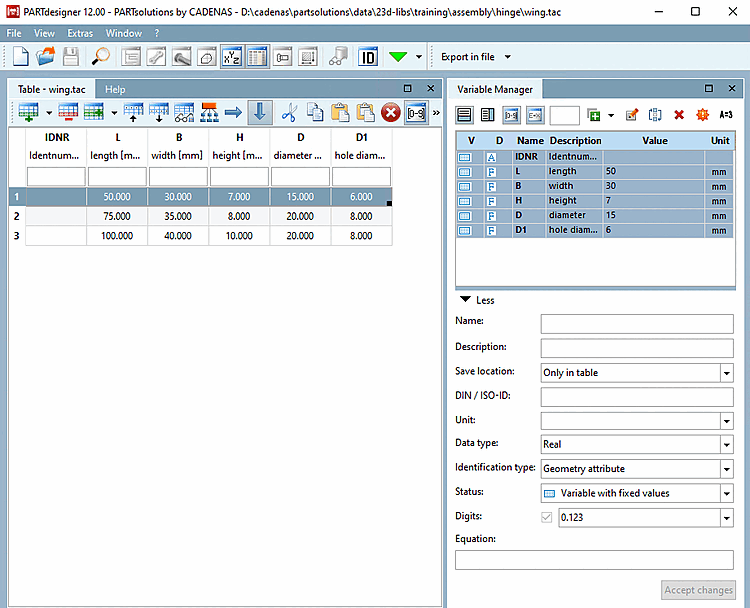Toggle the Digits checkbox

[x=545, y=517]
